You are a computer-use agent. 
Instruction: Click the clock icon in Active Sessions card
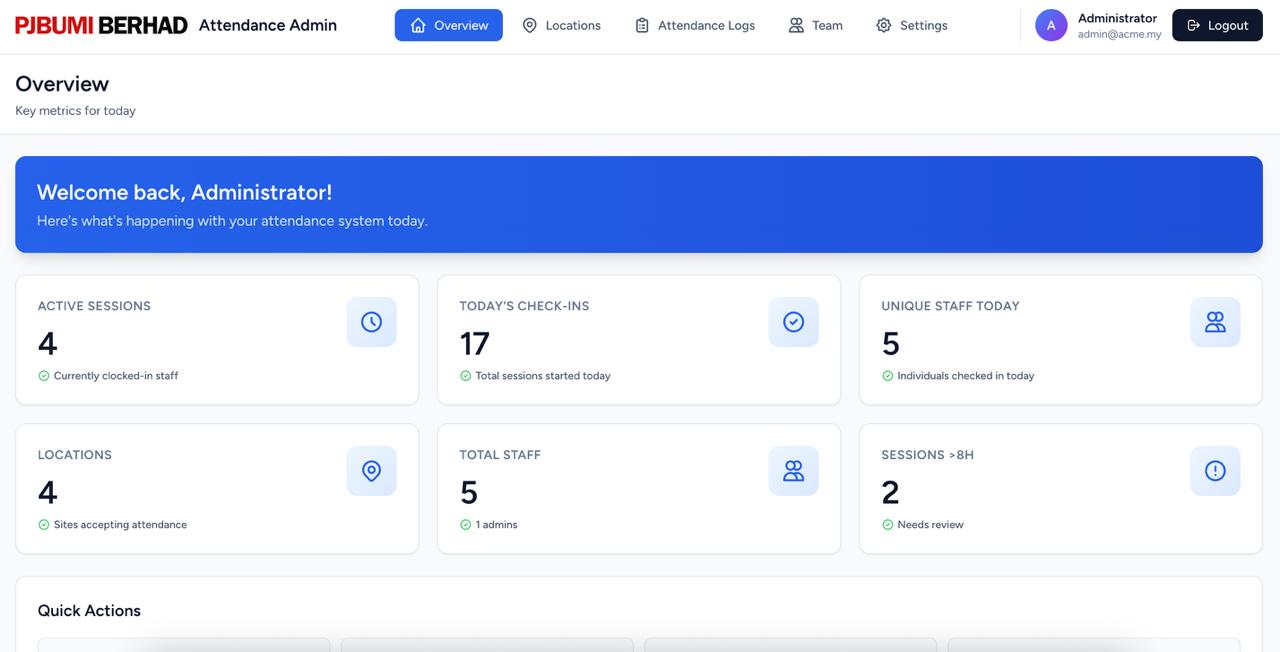point(371,322)
